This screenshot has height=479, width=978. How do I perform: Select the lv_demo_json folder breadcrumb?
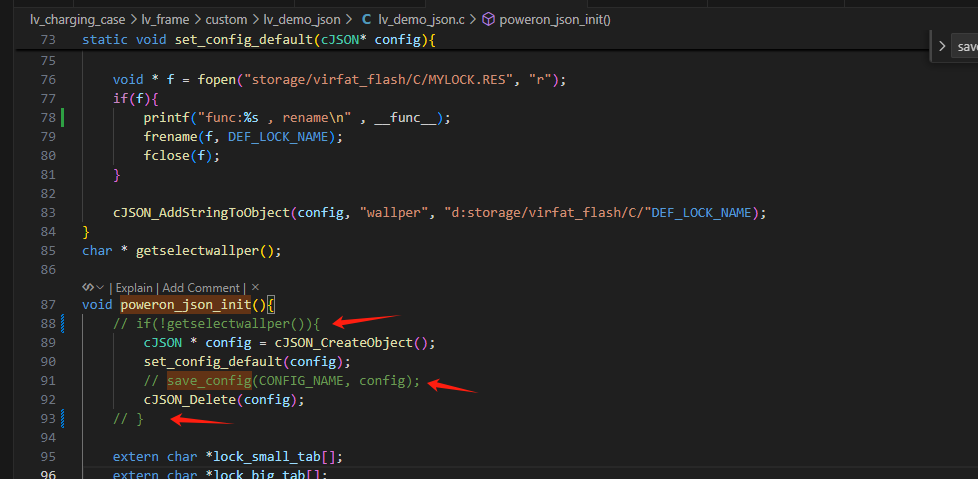[302, 19]
